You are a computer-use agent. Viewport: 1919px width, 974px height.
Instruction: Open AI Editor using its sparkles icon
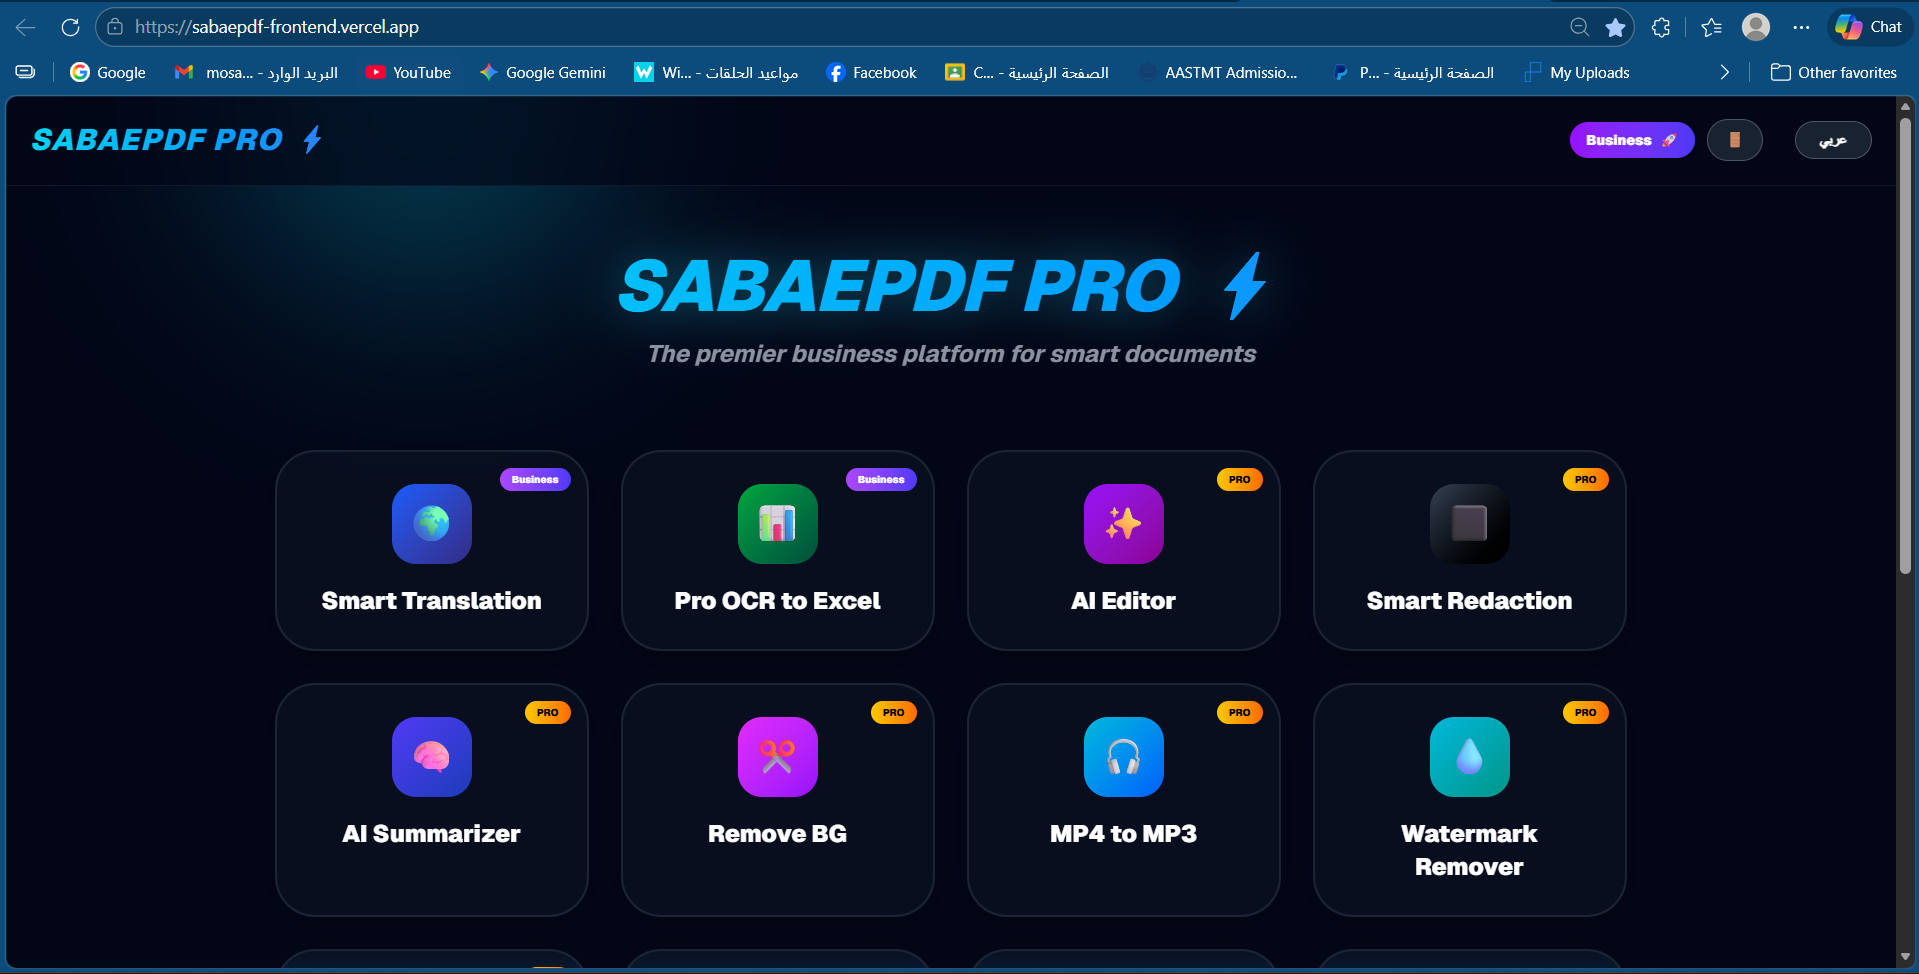(x=1123, y=523)
